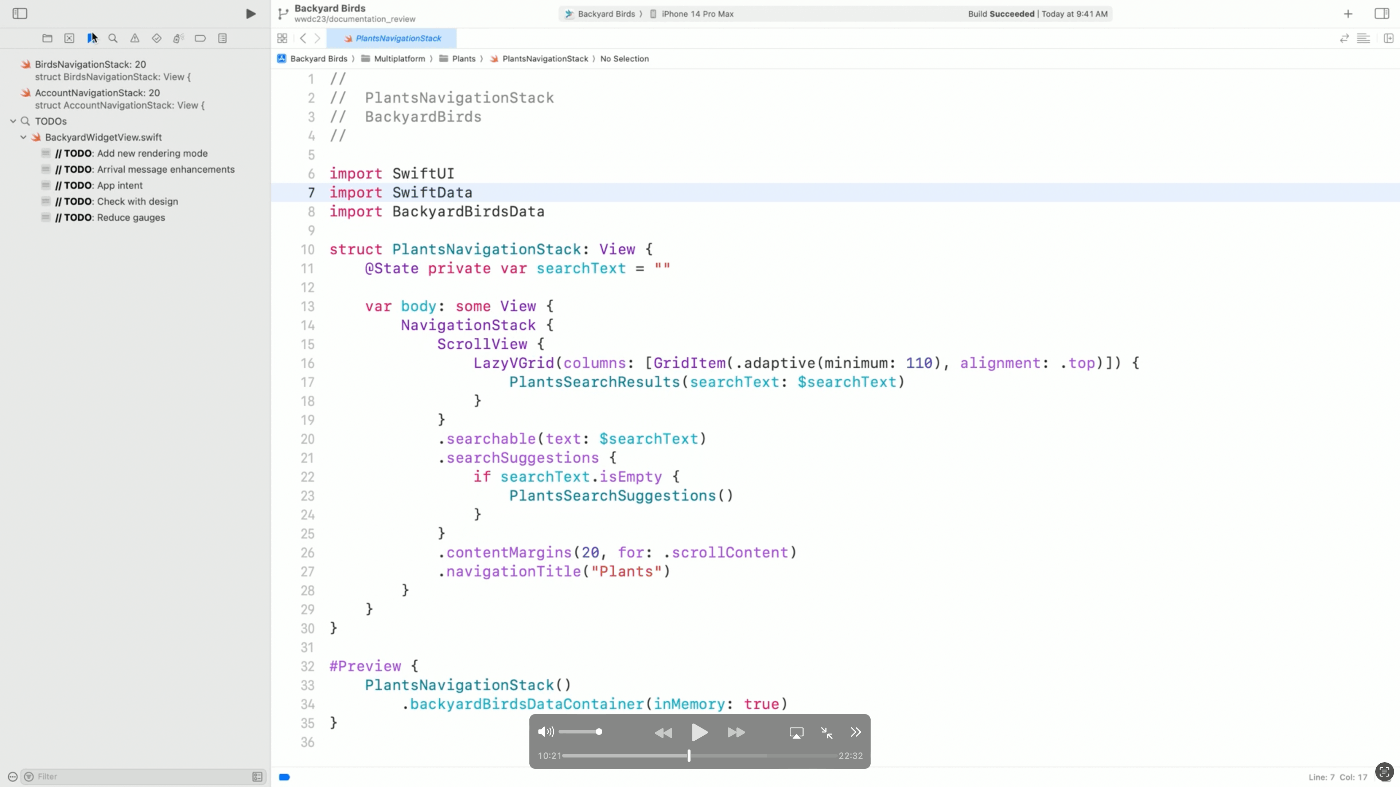1400x787 pixels.
Task: Click Backyard Birds in the jump bar
Action: point(312,59)
